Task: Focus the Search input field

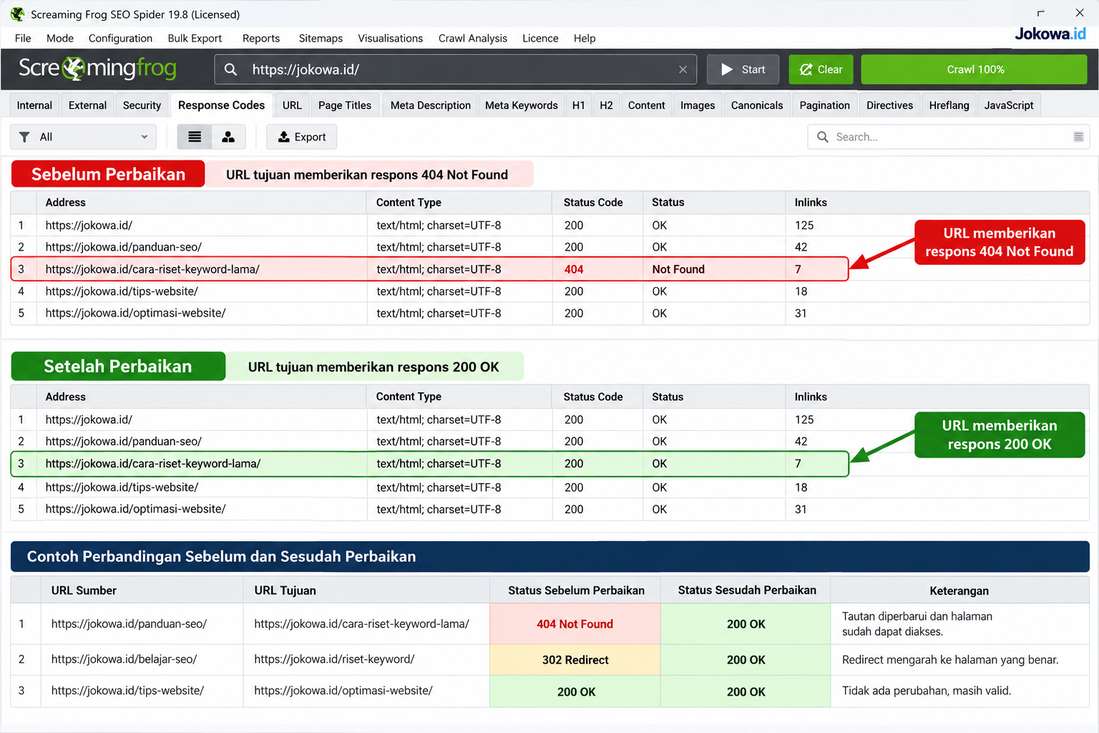Action: tap(948, 137)
